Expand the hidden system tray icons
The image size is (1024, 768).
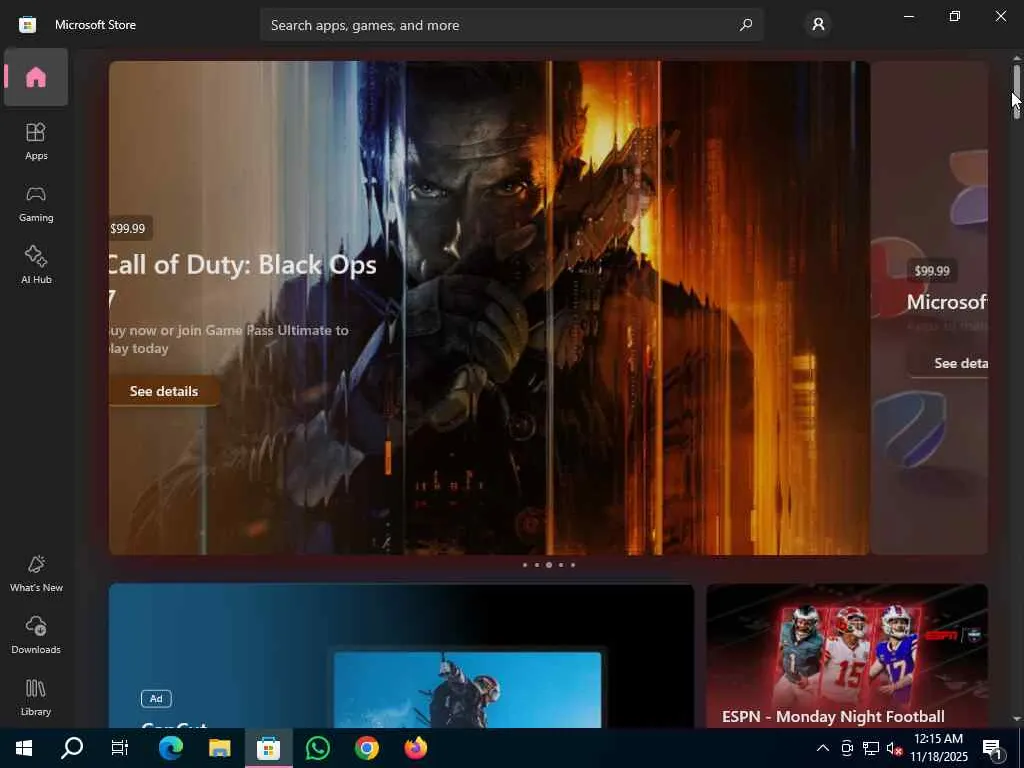point(823,748)
